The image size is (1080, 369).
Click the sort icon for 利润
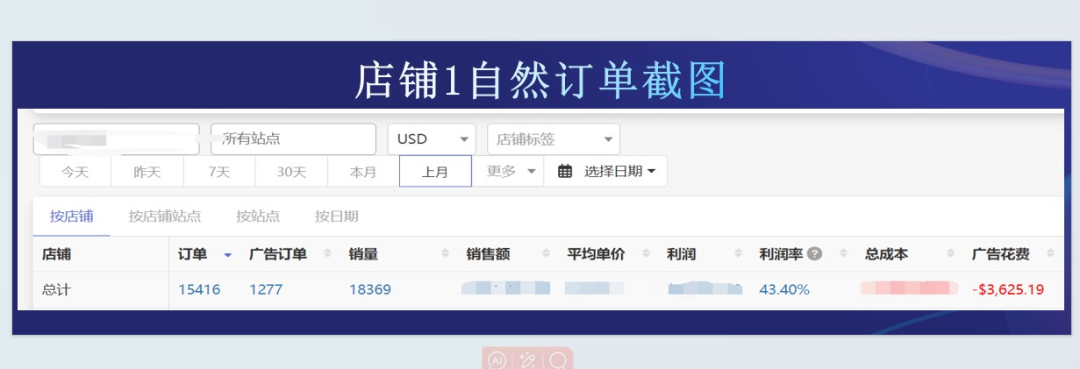click(x=739, y=254)
